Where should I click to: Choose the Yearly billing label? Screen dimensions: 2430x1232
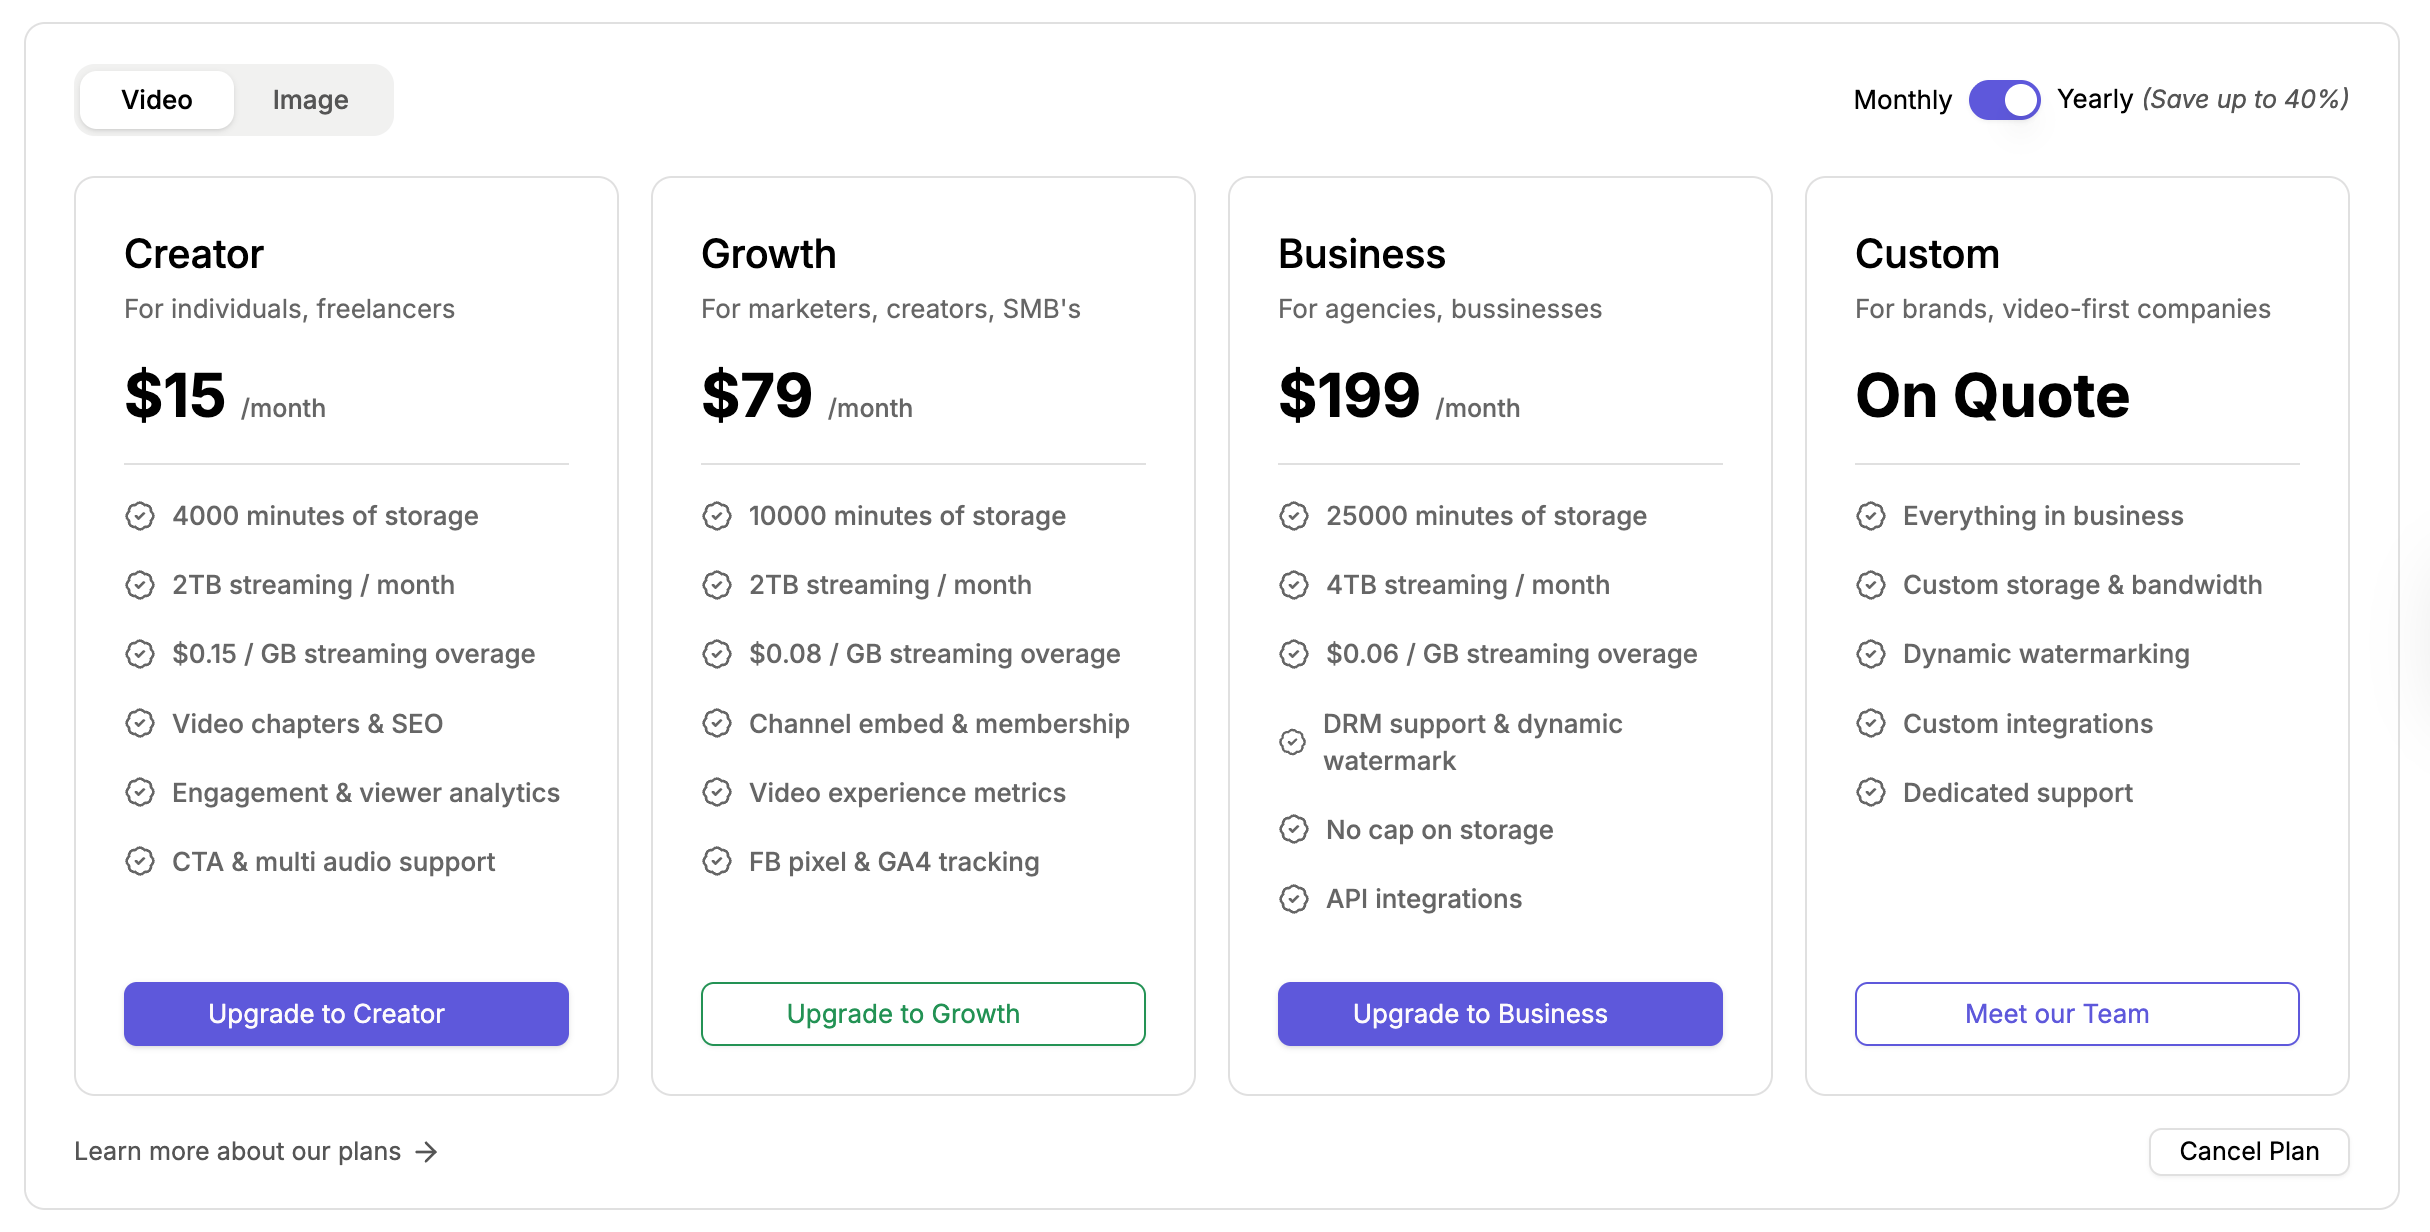(x=2095, y=99)
